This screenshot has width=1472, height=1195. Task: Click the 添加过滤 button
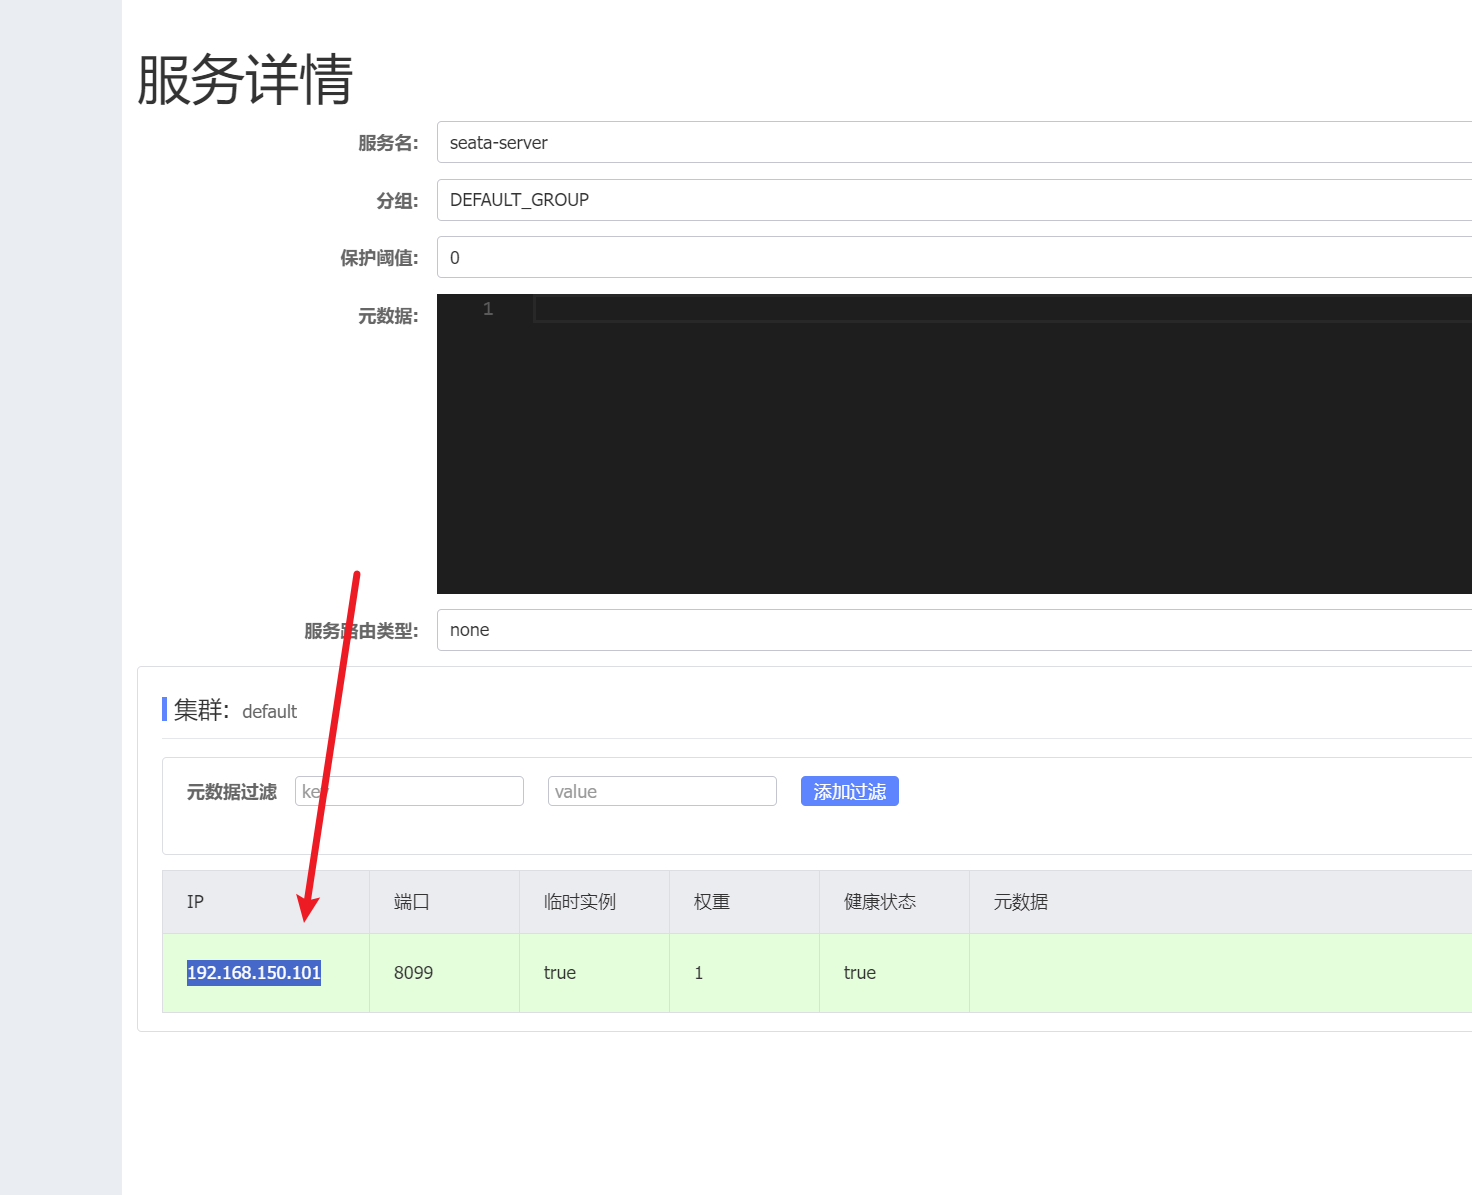click(849, 791)
